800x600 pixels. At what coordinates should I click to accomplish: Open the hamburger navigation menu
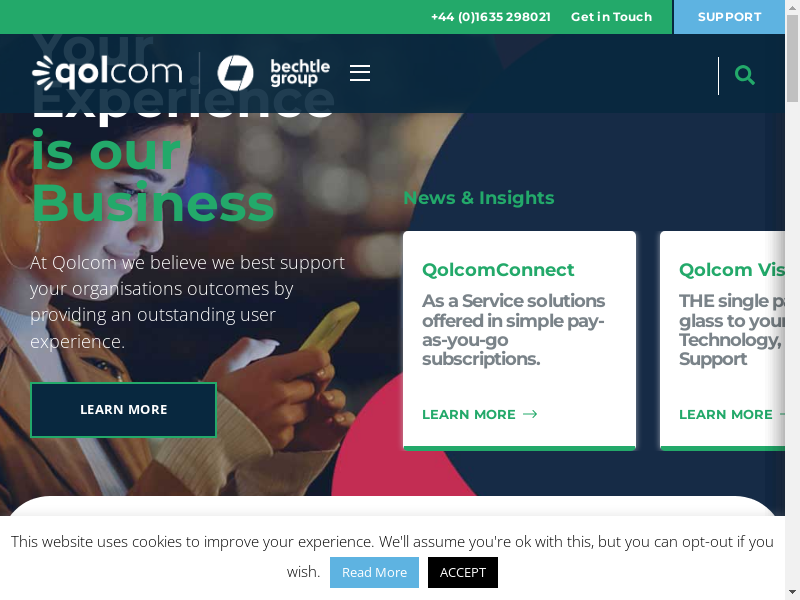[360, 73]
